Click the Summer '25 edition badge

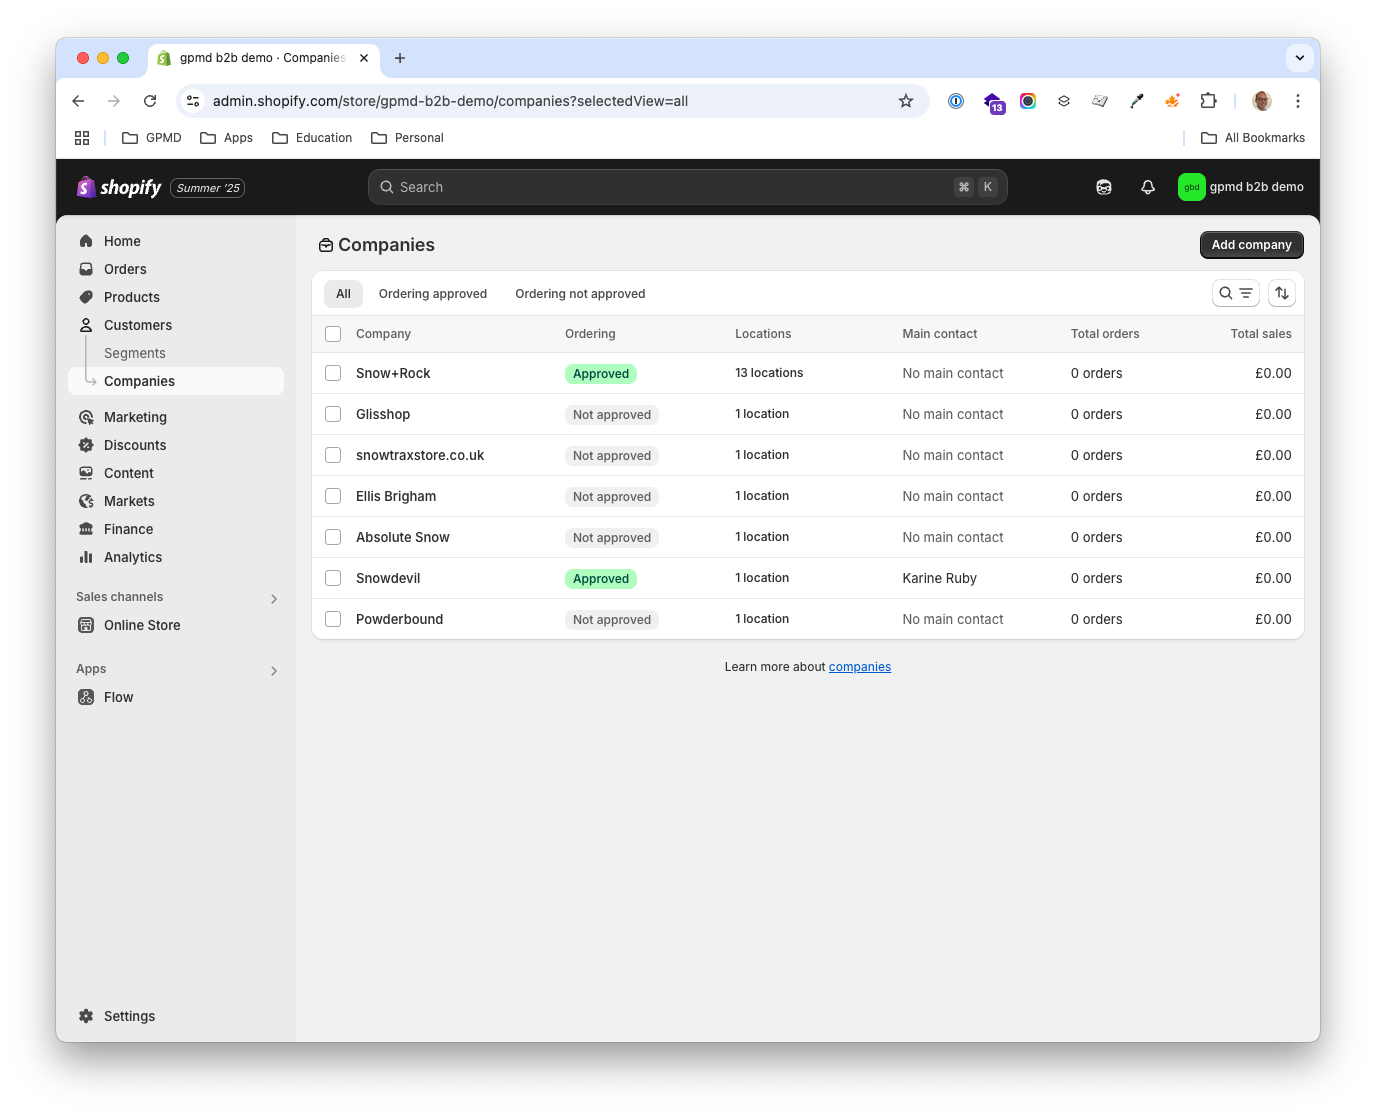[x=208, y=188]
